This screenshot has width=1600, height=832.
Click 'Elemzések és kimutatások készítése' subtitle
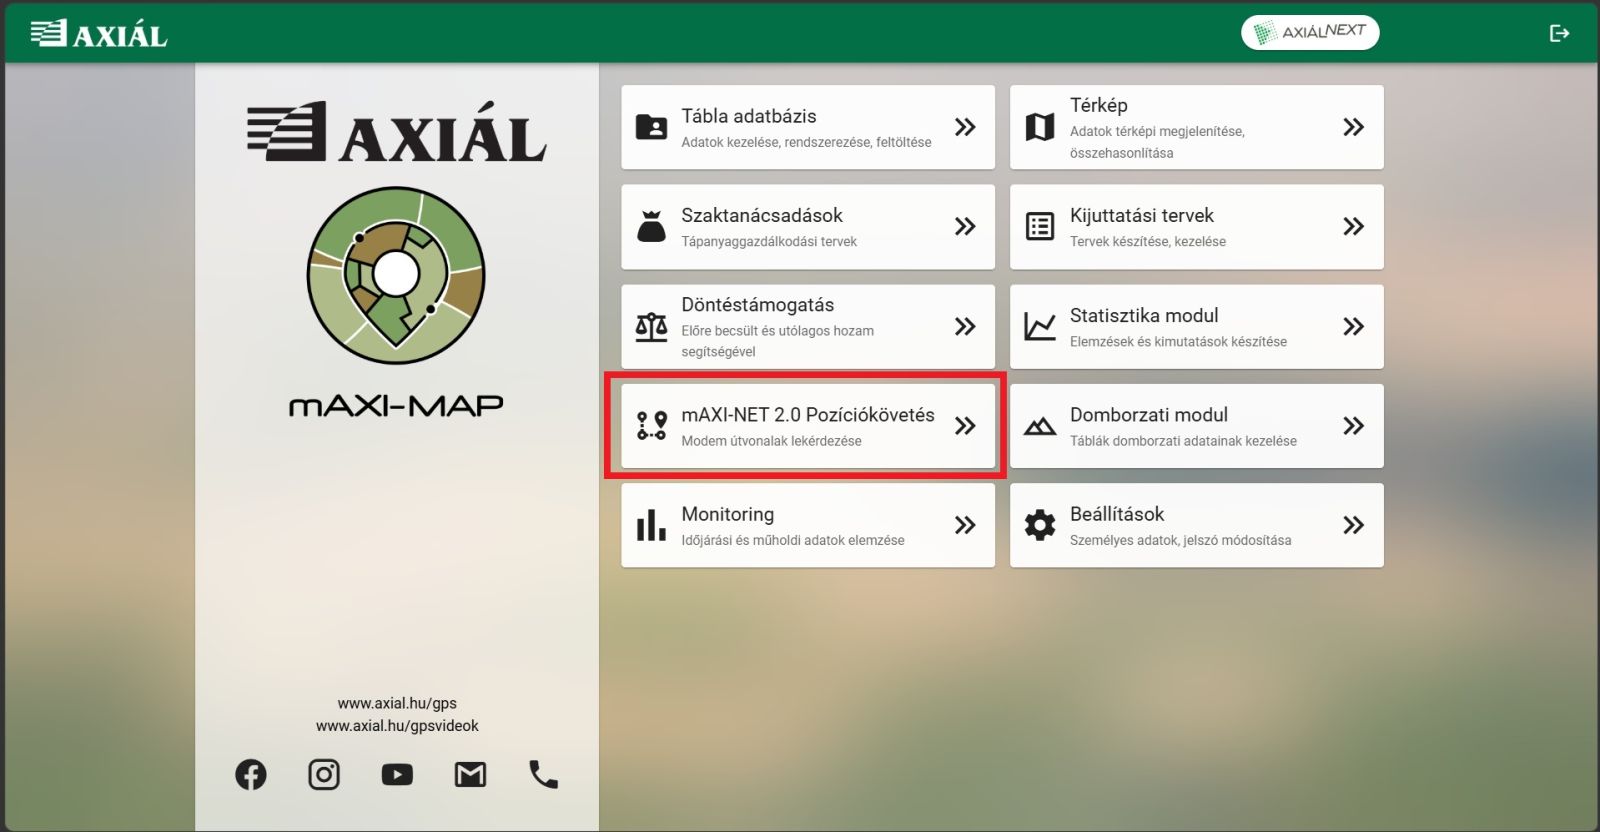coord(1178,341)
